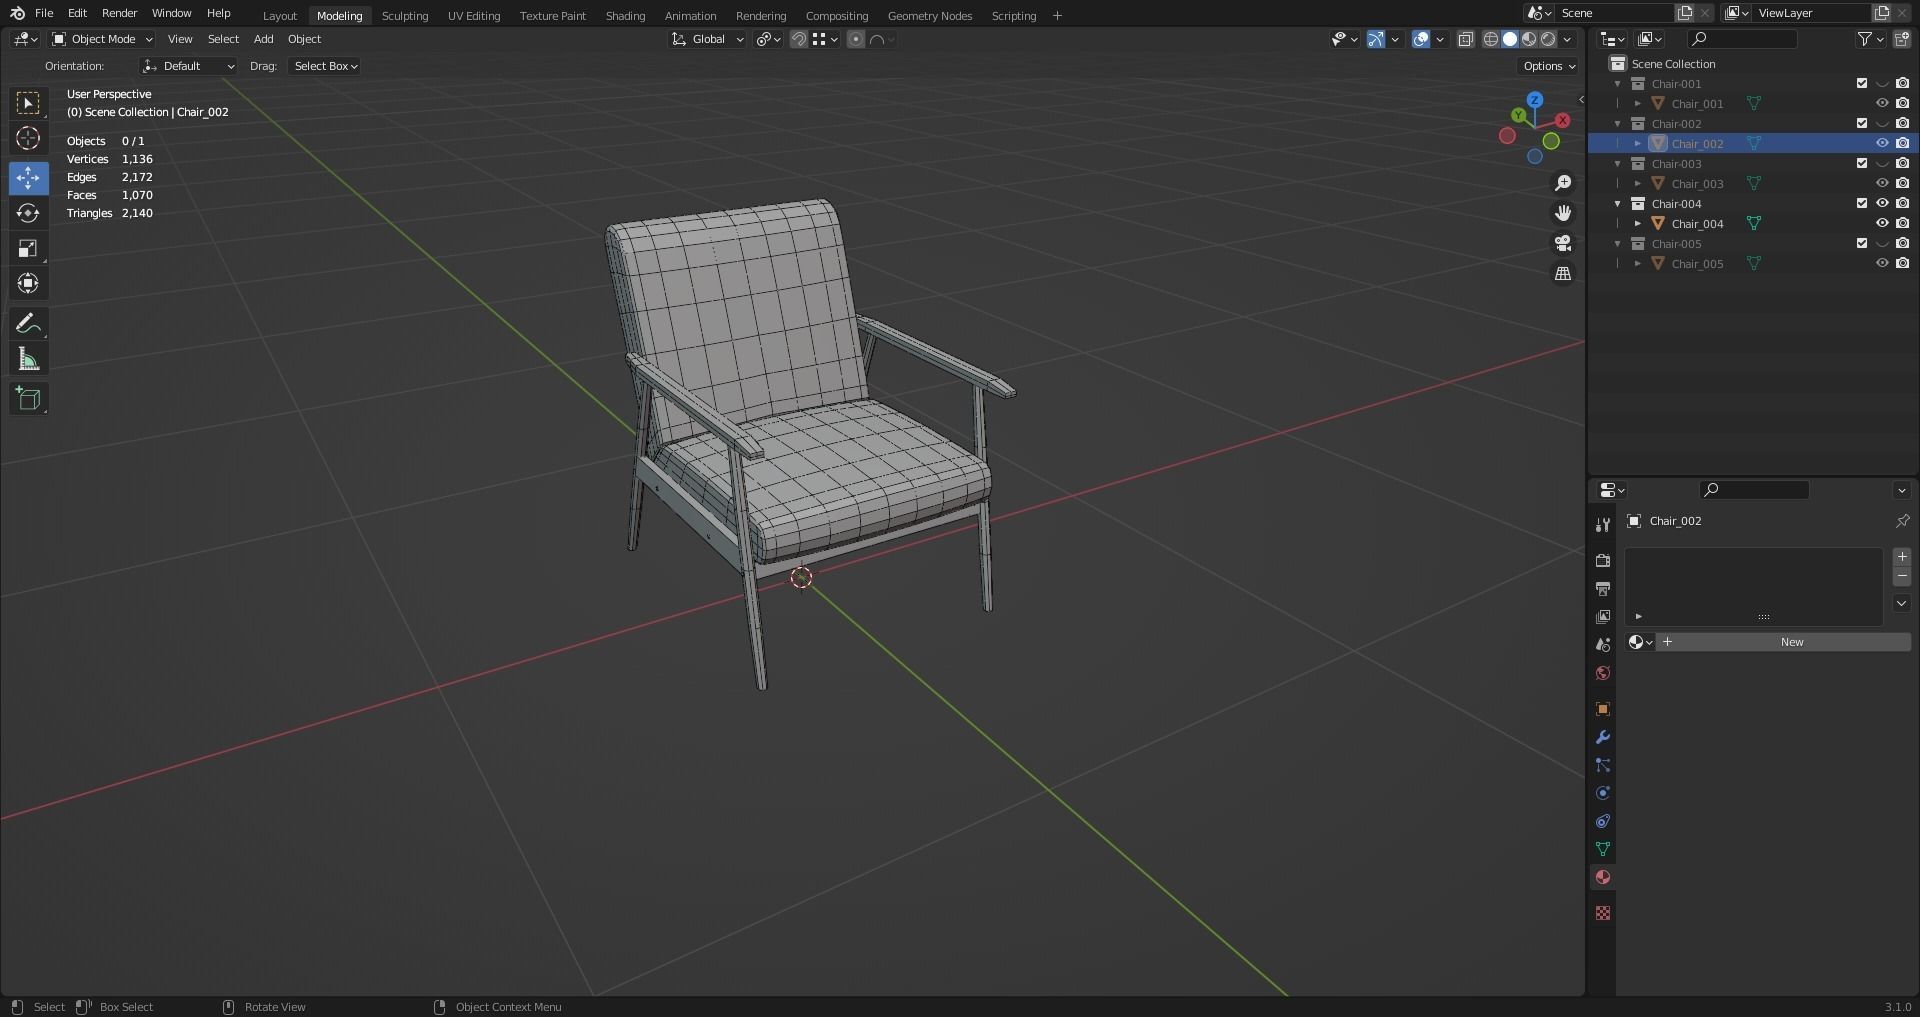The height and width of the screenshot is (1017, 1920).
Task: Select the Select Box tool
Action: [28, 103]
